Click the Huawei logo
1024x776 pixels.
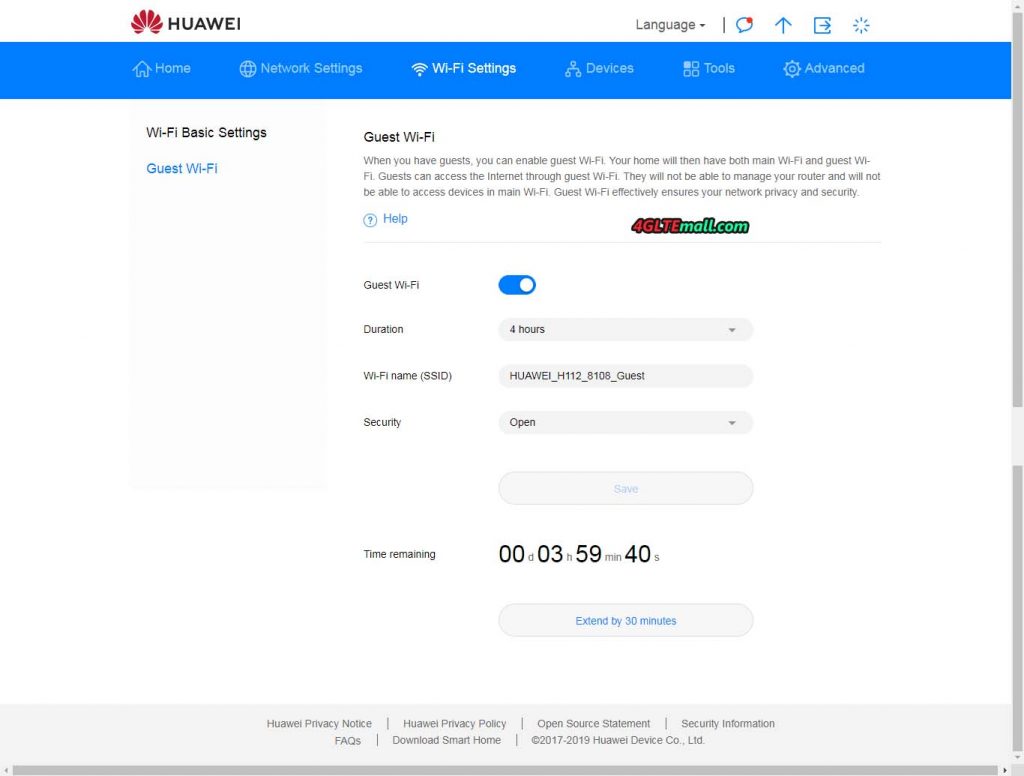[183, 22]
